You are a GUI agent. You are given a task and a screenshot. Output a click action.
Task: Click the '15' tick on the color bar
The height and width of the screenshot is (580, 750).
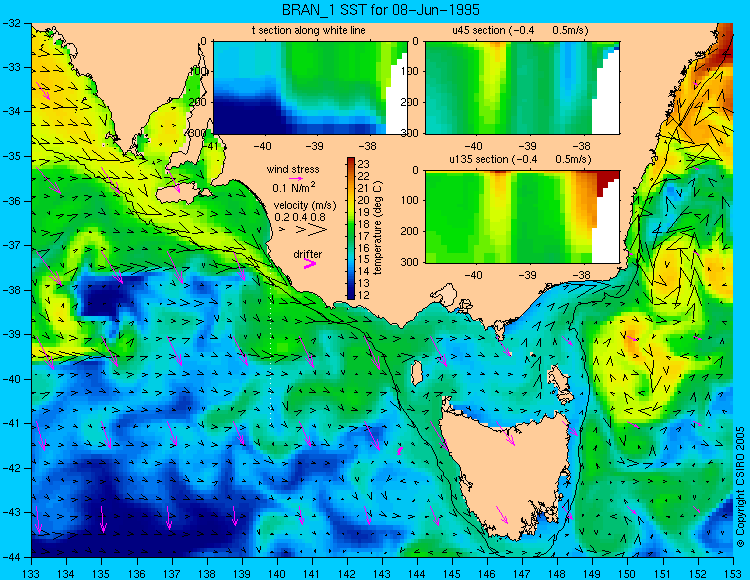pyautogui.click(x=363, y=259)
